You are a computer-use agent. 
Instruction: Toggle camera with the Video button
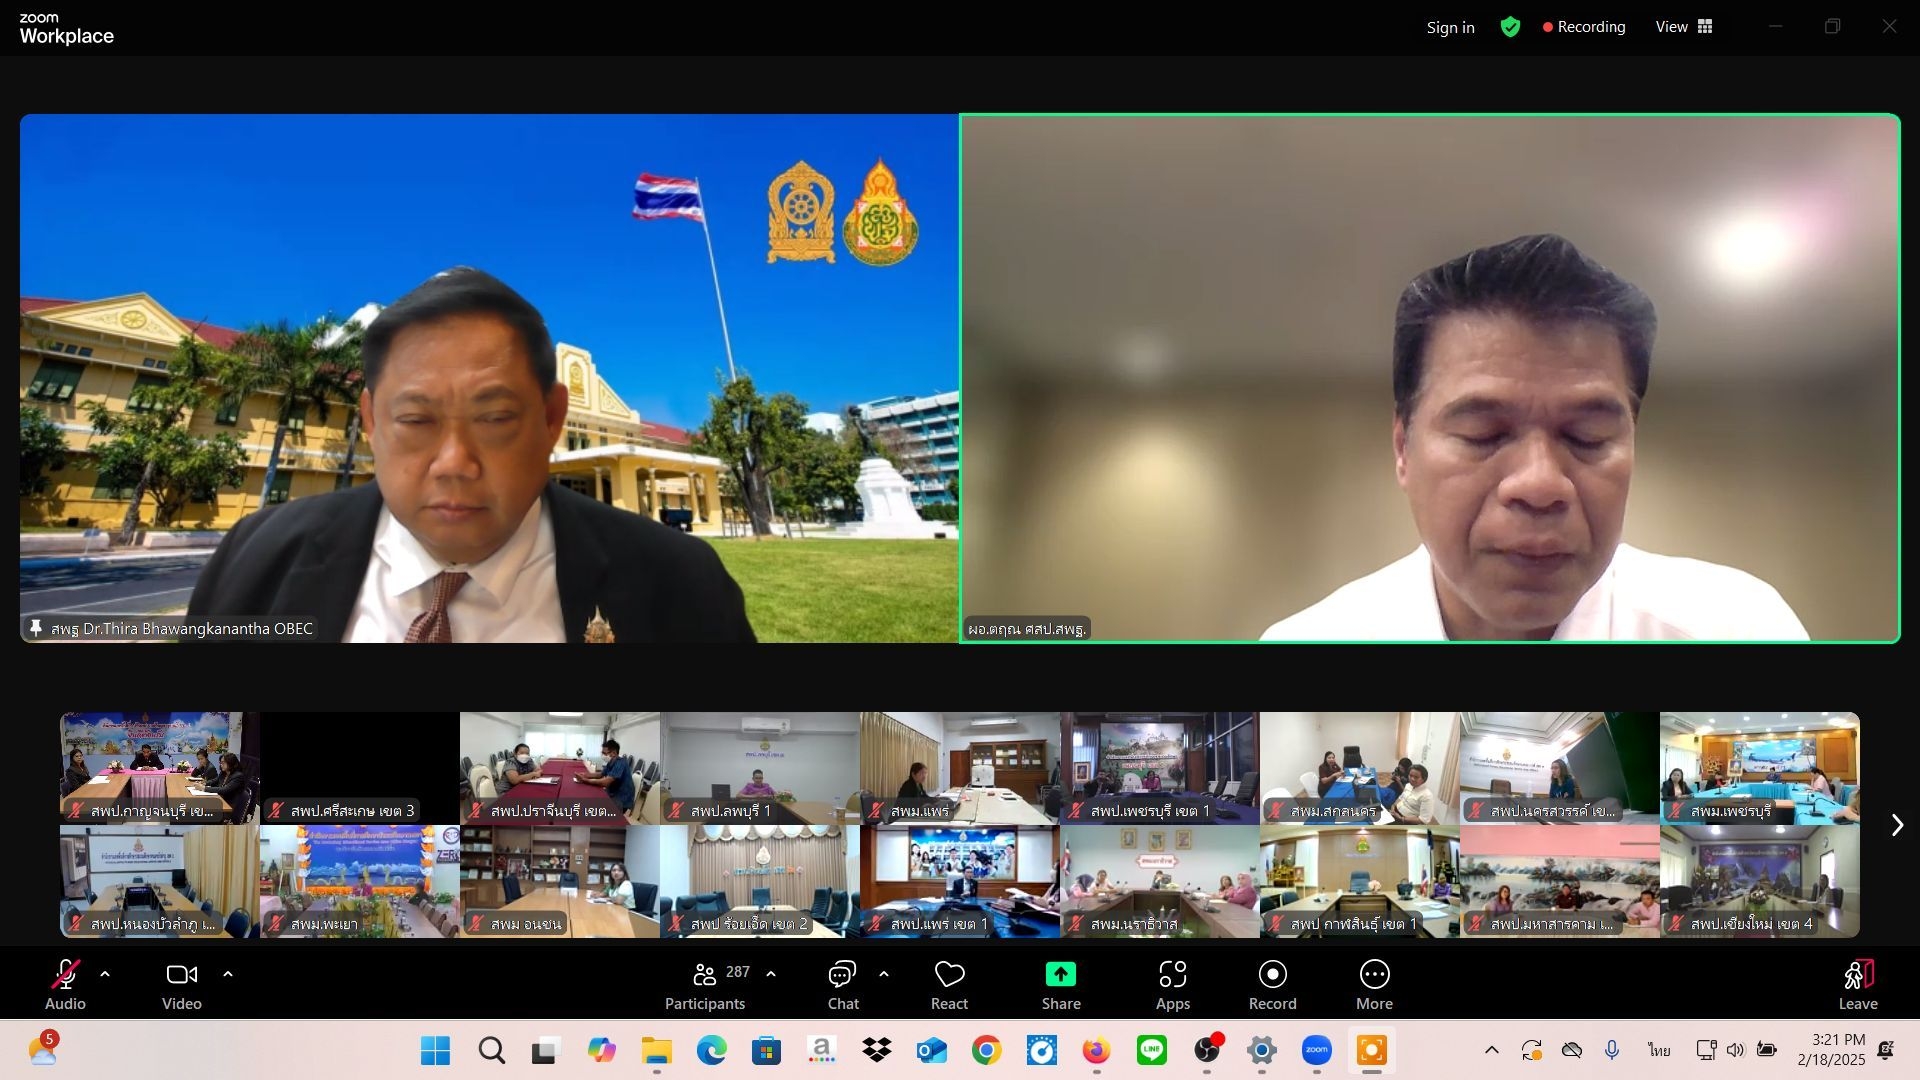pyautogui.click(x=182, y=985)
